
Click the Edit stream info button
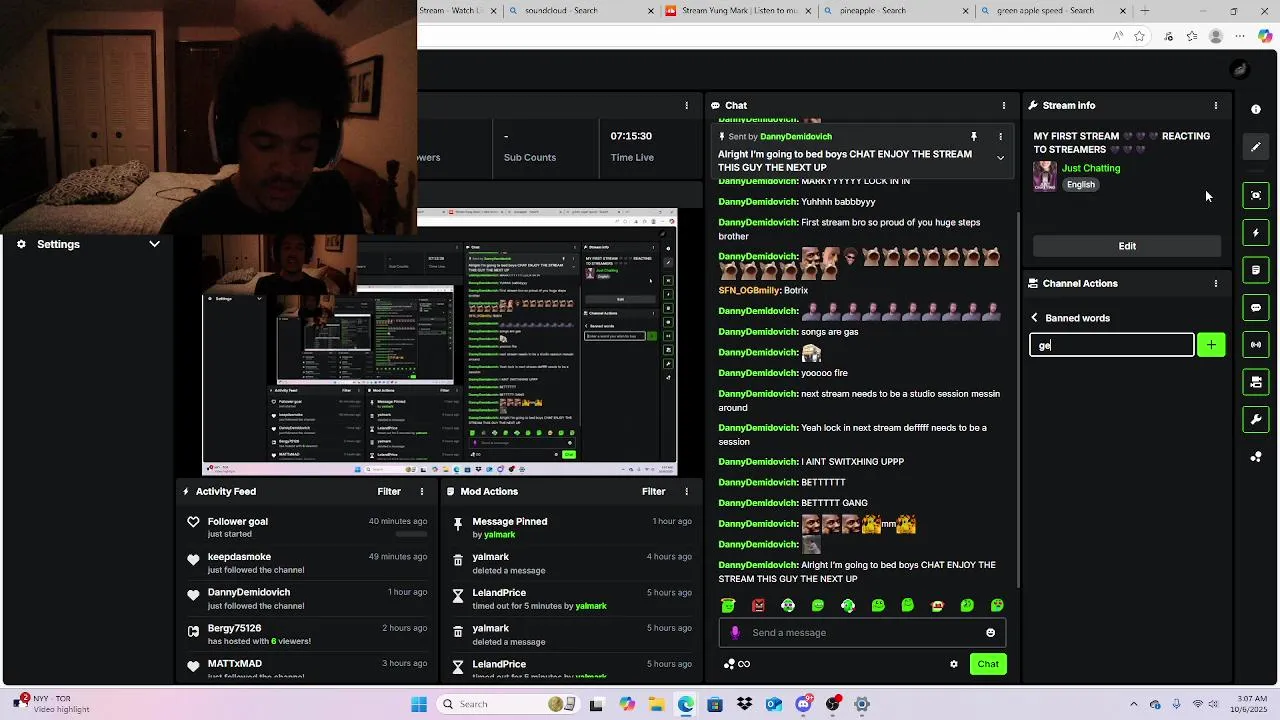1127,246
